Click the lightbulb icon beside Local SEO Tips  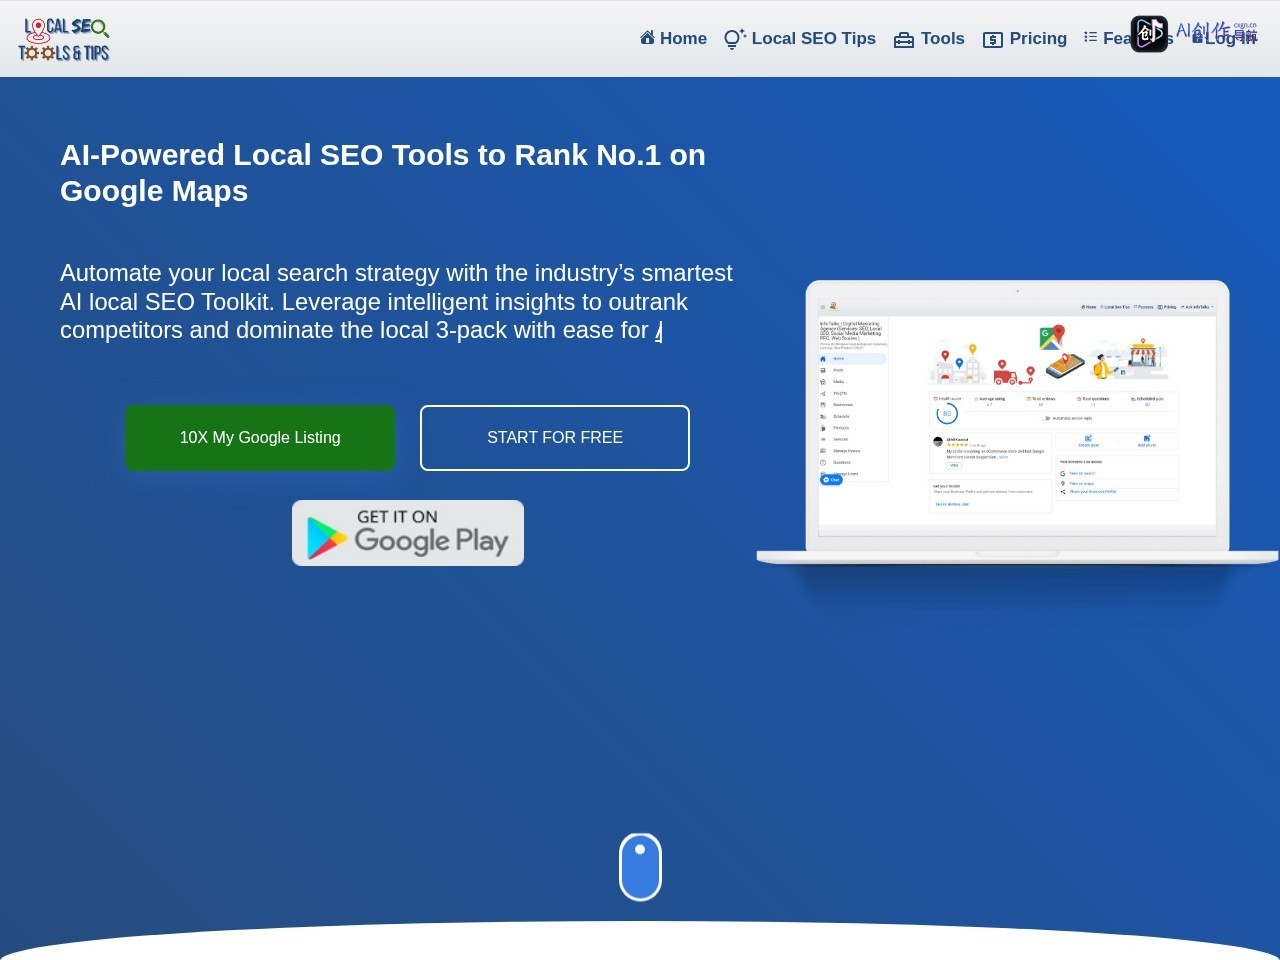pyautogui.click(x=734, y=39)
